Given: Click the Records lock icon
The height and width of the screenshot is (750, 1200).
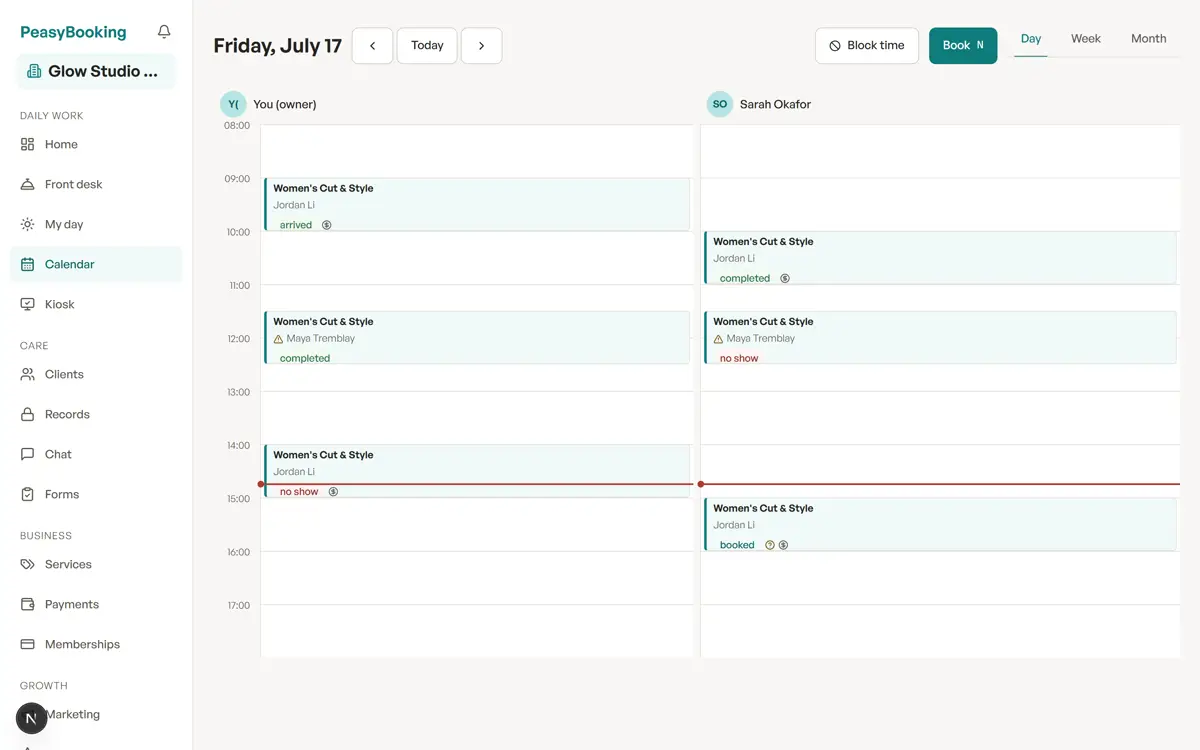Looking at the screenshot, I should pos(28,414).
